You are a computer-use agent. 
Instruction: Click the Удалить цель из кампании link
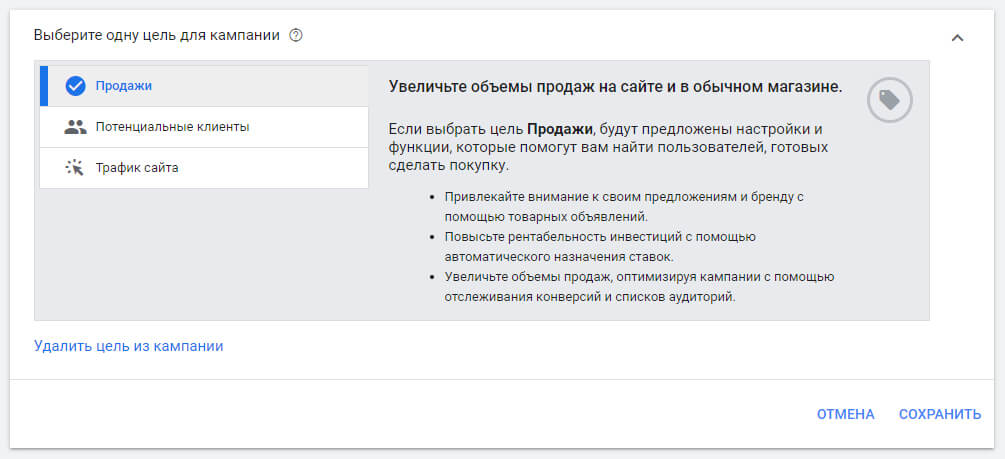[128, 346]
